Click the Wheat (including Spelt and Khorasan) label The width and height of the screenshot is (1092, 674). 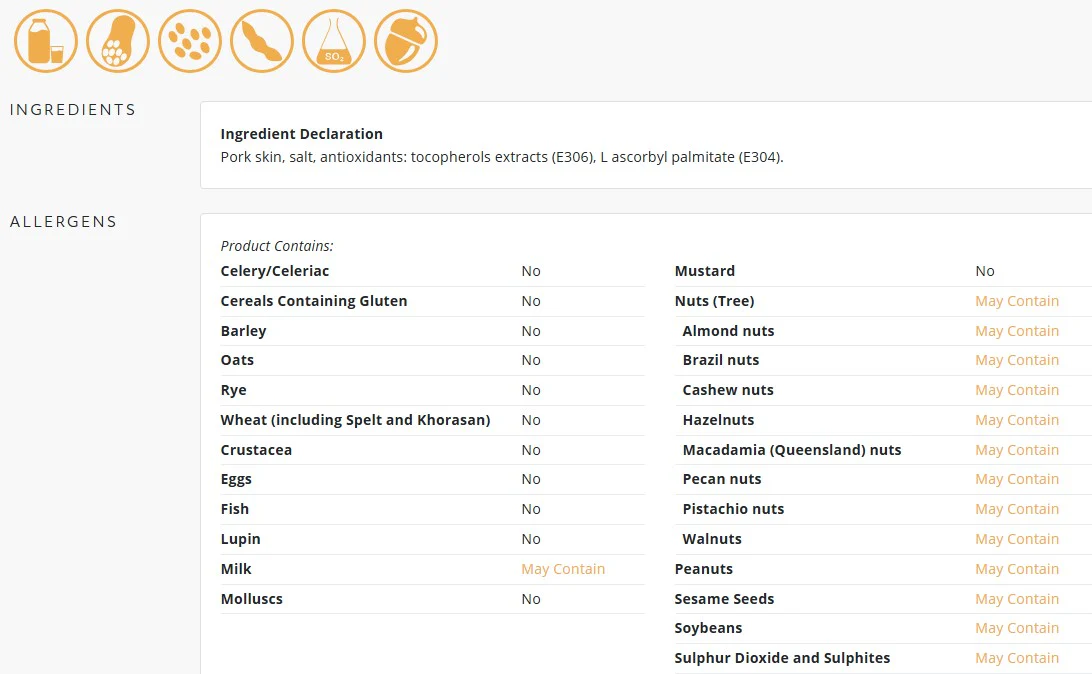click(355, 420)
